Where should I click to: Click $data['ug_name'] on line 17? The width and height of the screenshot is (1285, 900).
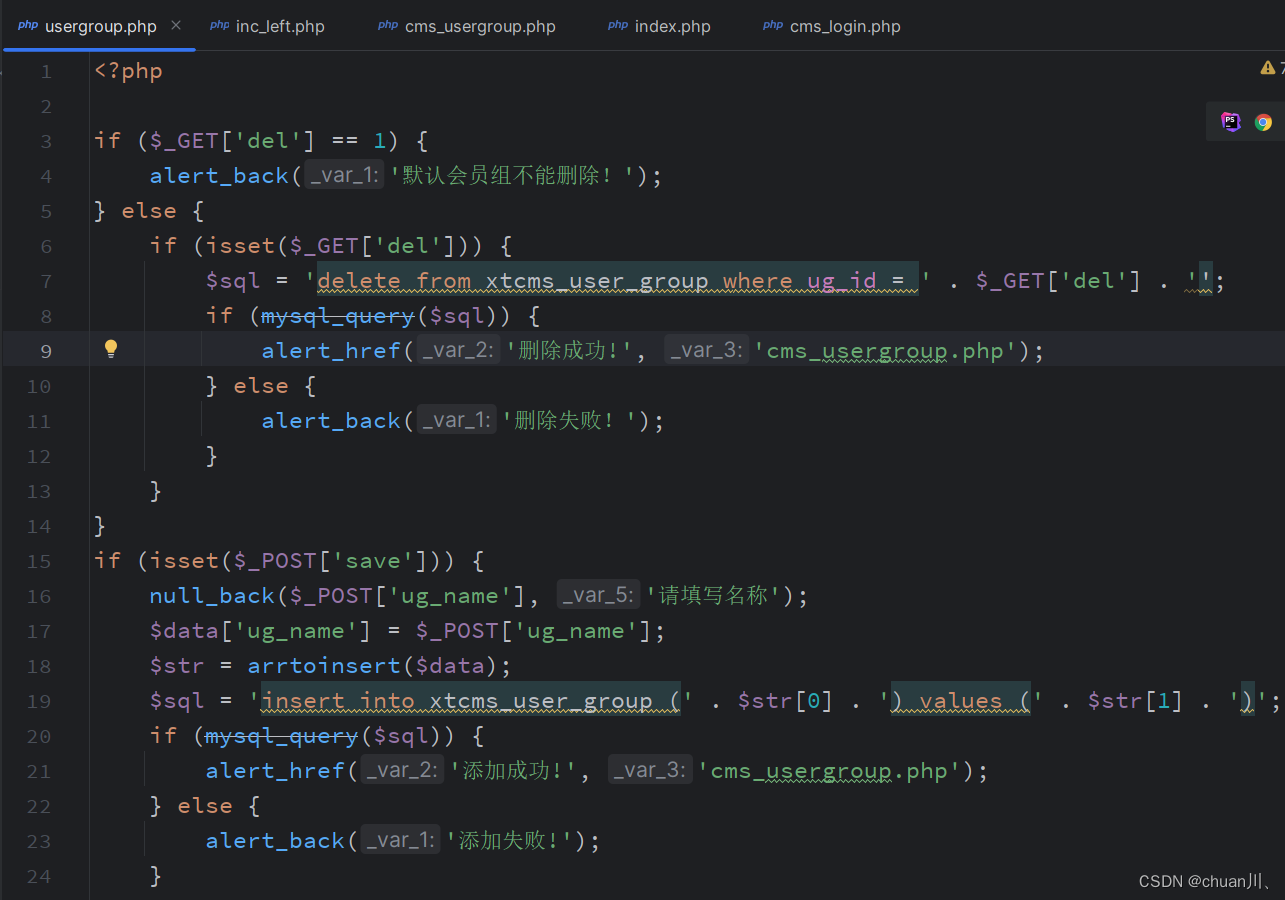pos(261,631)
